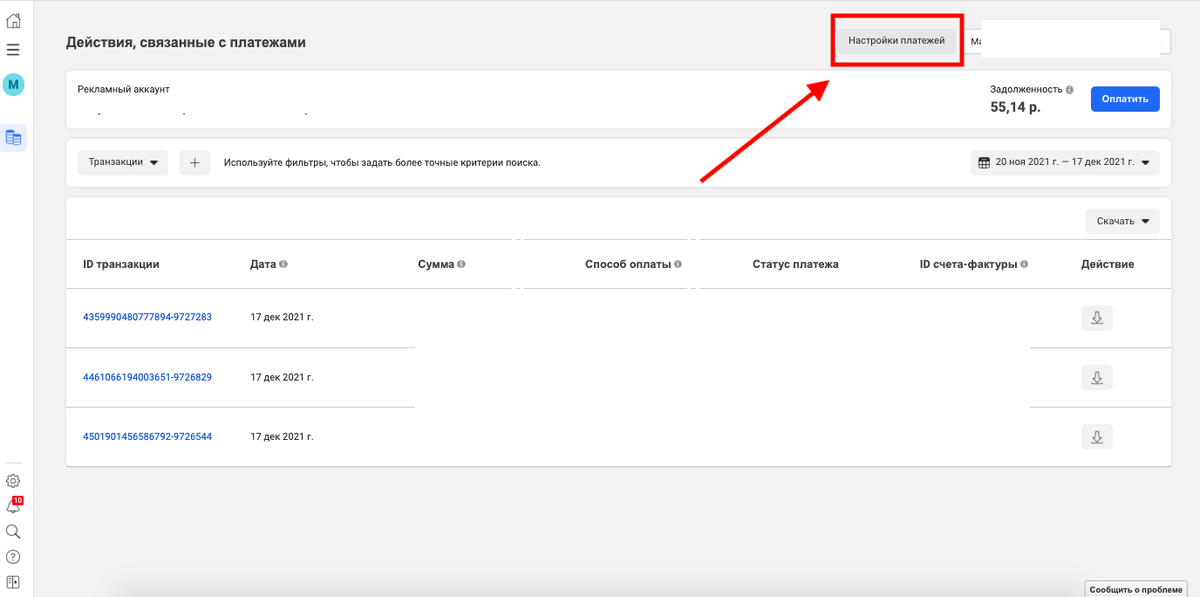Open the search magnifier icon
The width and height of the screenshot is (1200, 597).
tap(13, 532)
